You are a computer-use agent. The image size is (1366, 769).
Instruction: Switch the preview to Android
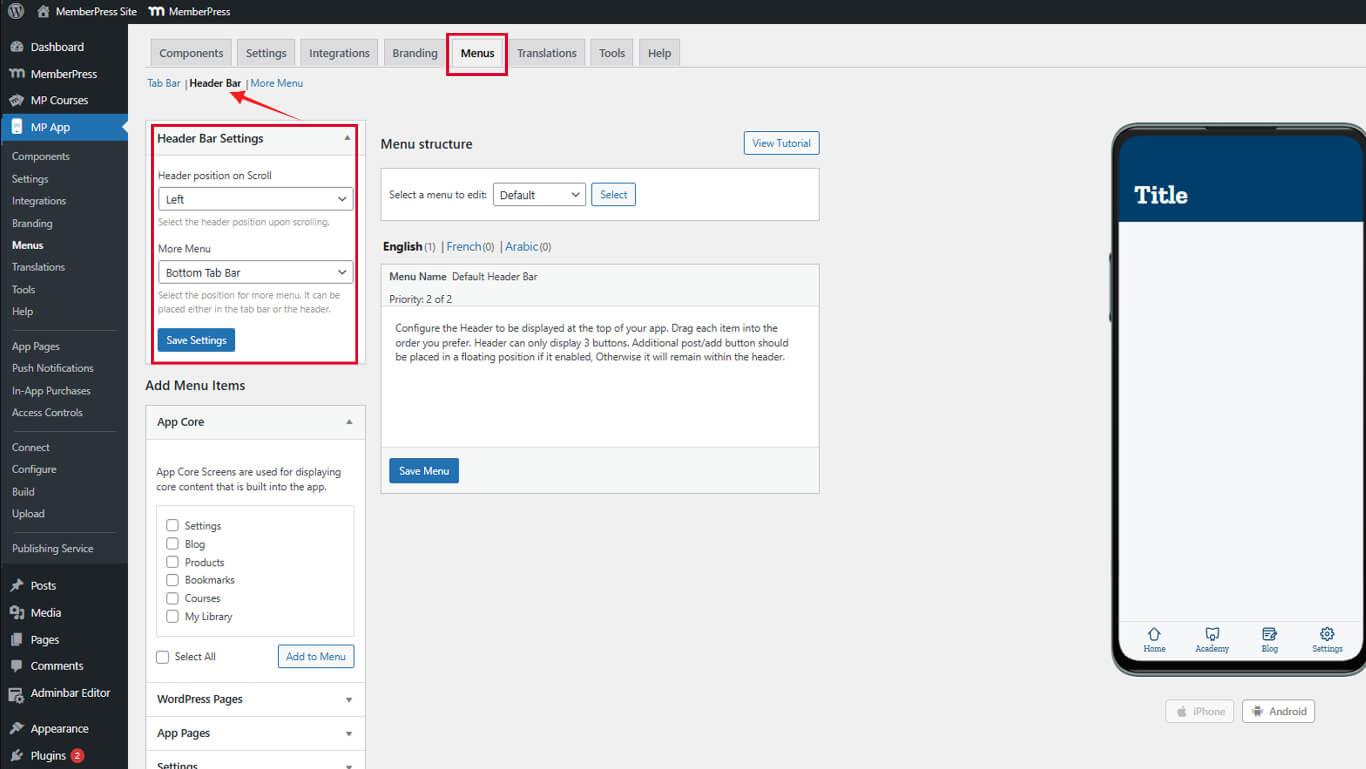[1278, 711]
